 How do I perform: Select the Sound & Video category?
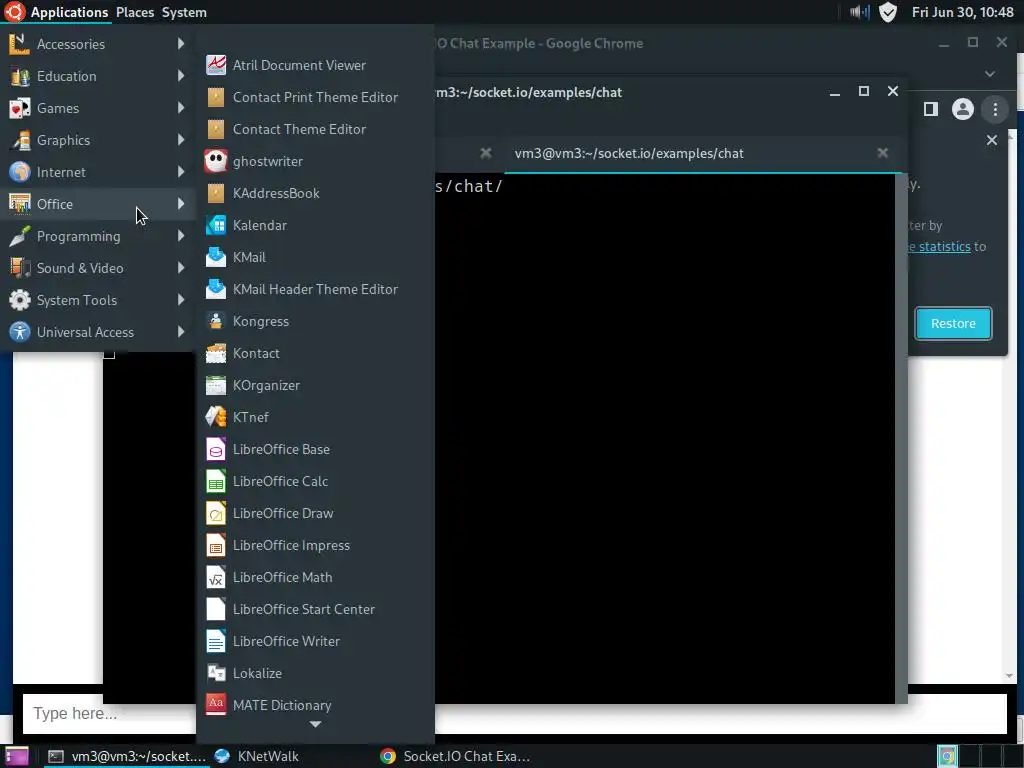tap(98, 268)
